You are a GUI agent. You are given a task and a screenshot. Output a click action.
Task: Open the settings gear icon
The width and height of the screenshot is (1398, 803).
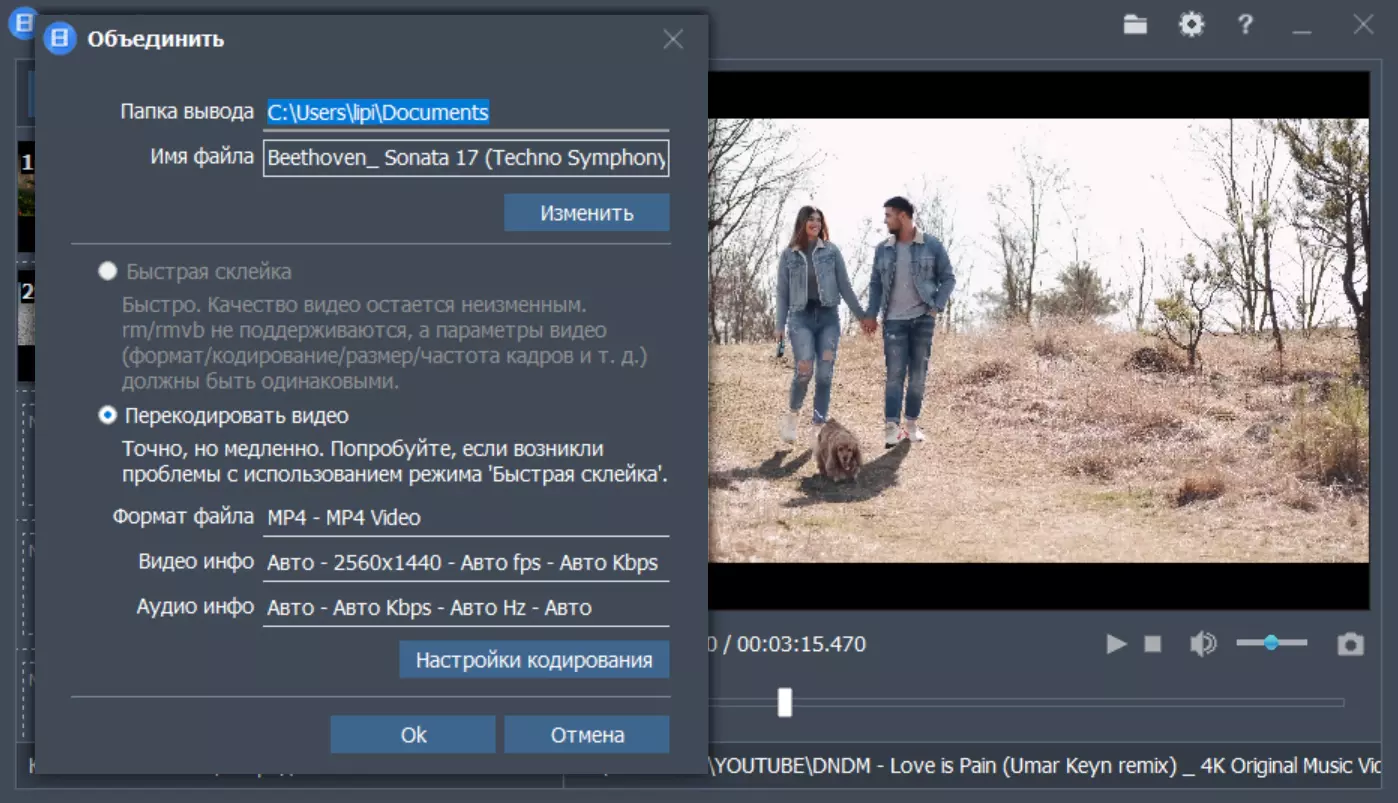(1191, 24)
